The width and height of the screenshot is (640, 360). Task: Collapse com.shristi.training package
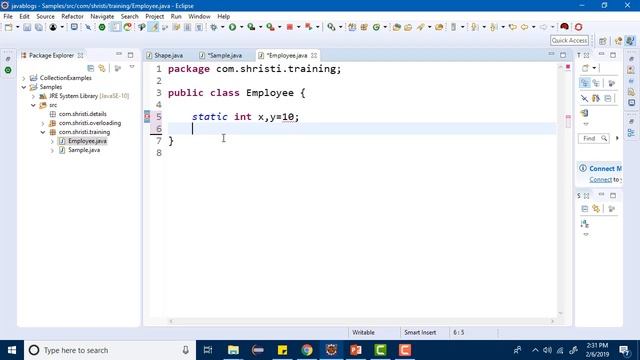43,132
